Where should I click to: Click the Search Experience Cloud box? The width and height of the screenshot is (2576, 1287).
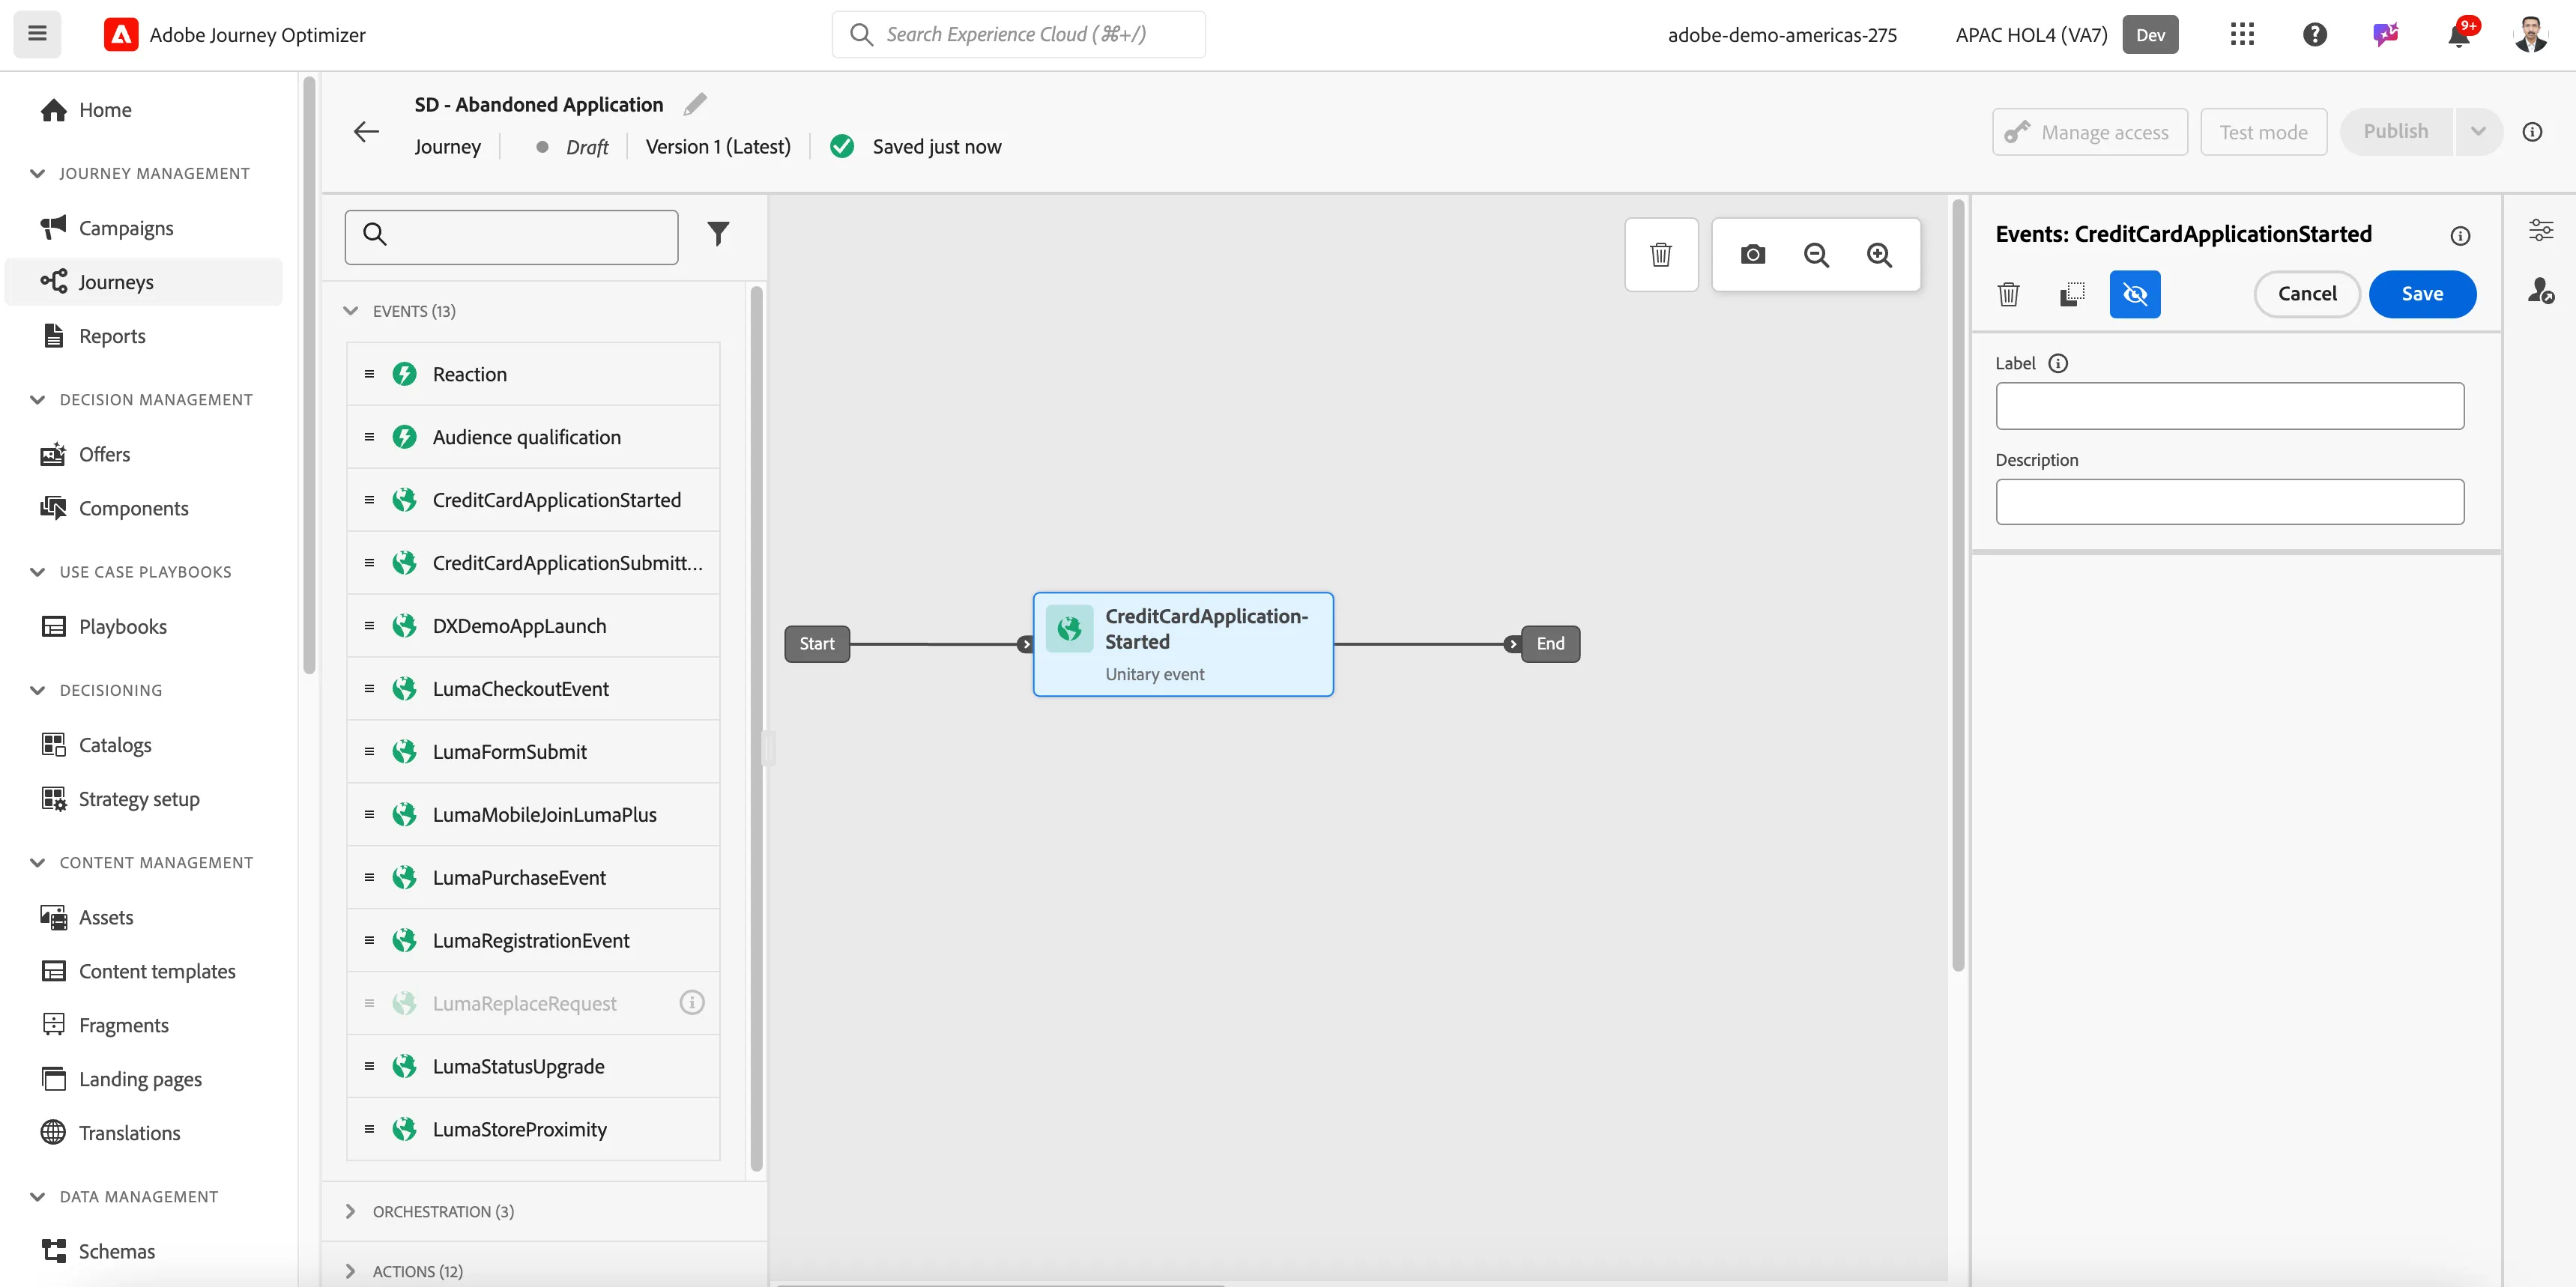click(x=1018, y=35)
